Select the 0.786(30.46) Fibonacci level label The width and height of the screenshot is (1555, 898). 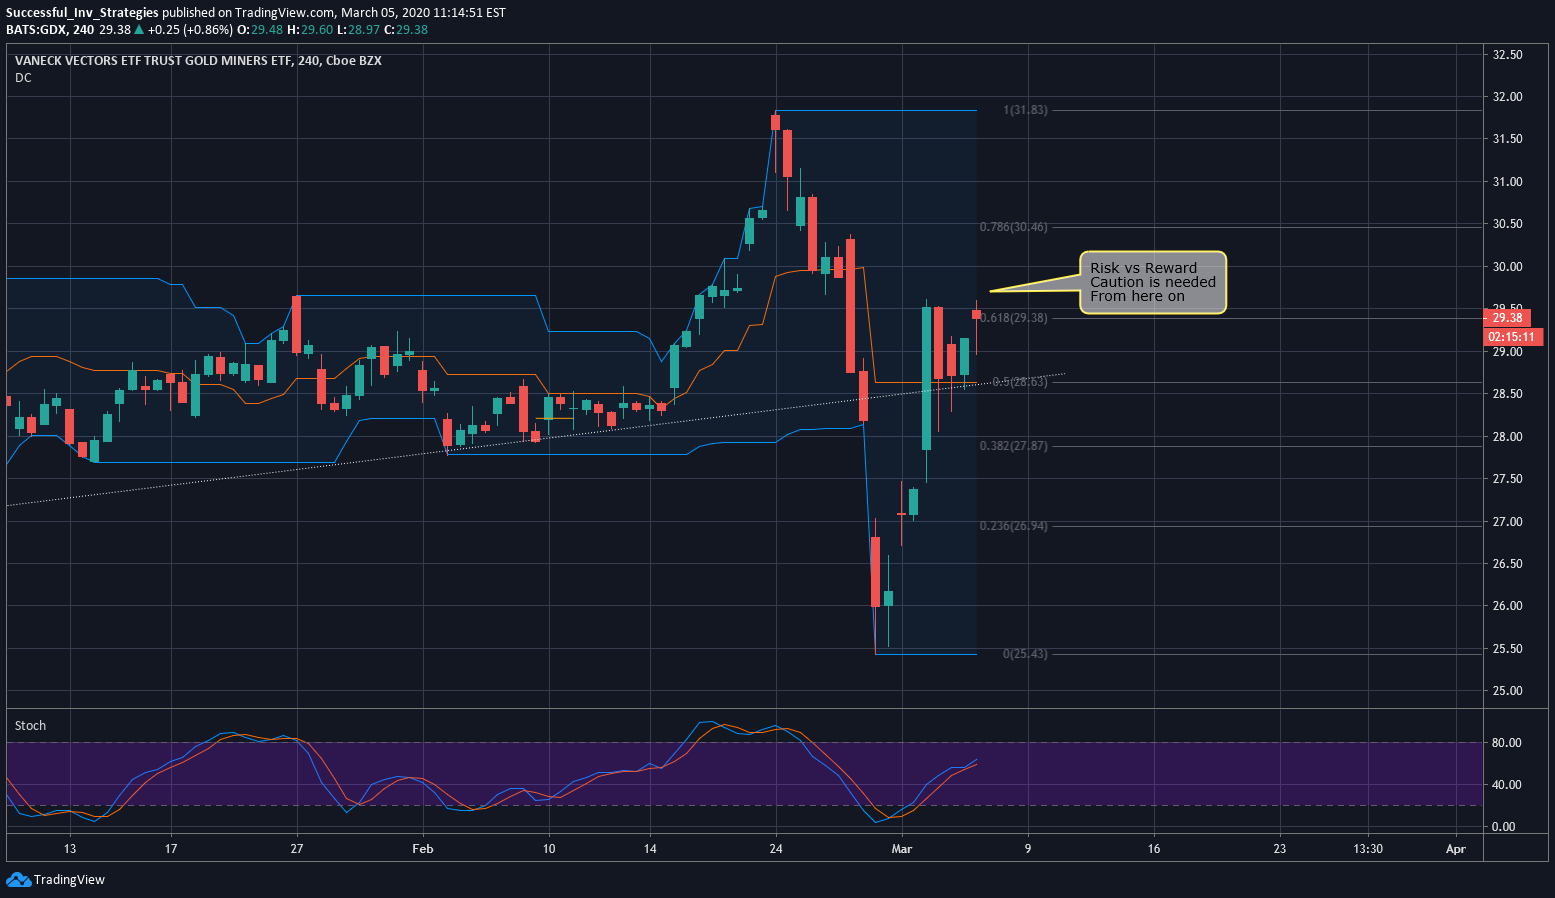pyautogui.click(x=1014, y=227)
